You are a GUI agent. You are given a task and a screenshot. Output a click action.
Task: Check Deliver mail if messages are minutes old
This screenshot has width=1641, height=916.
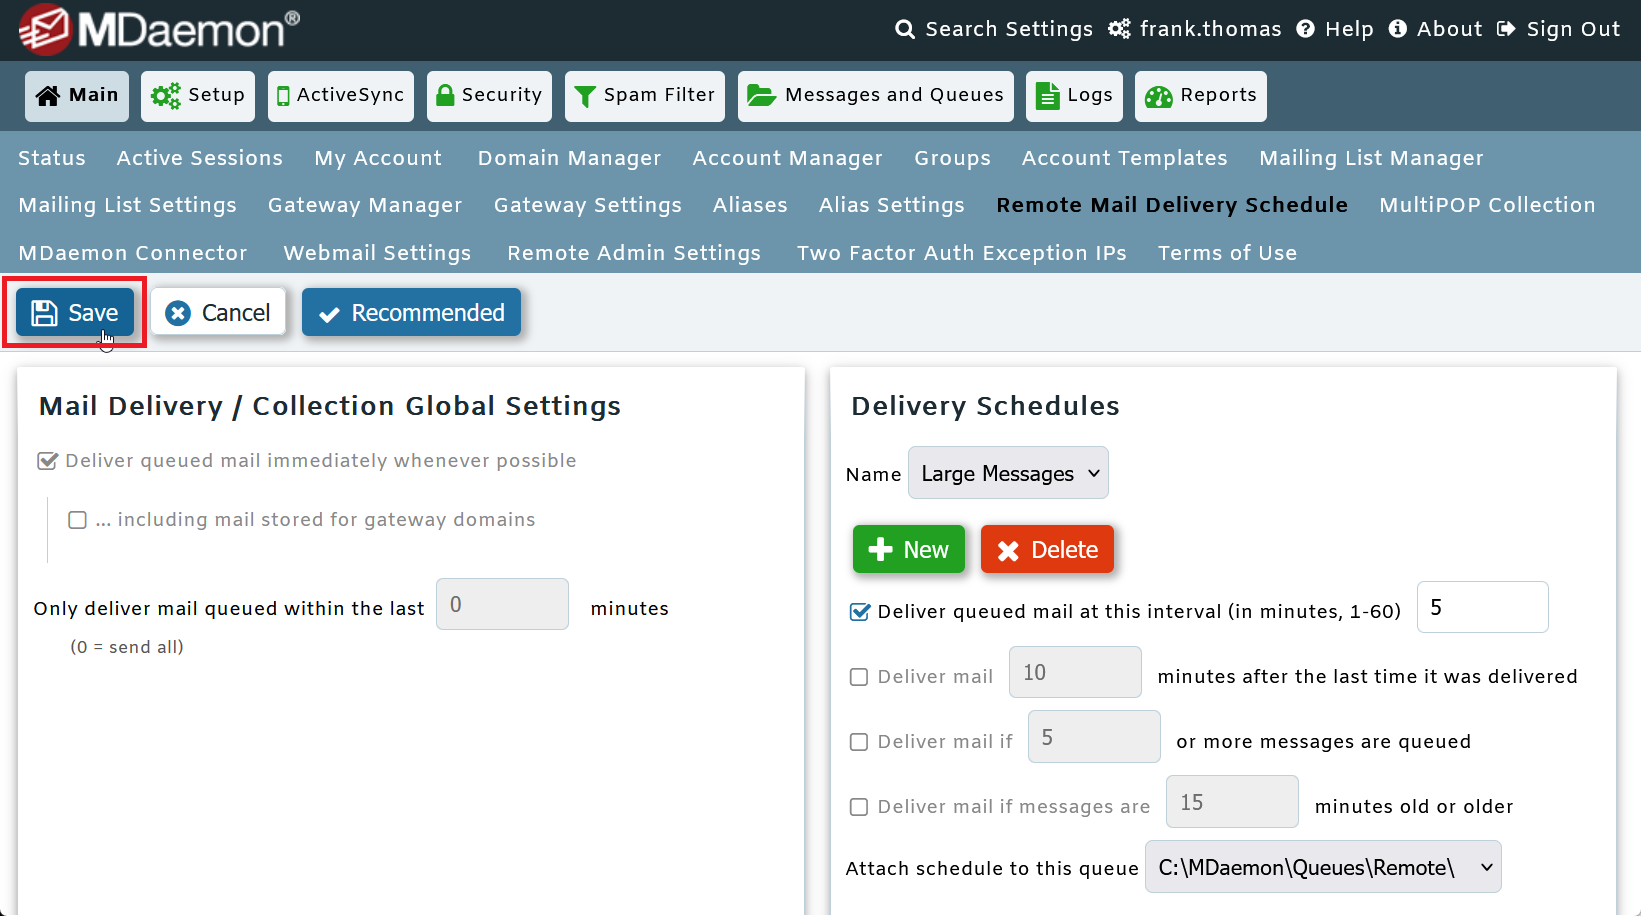[x=859, y=806]
